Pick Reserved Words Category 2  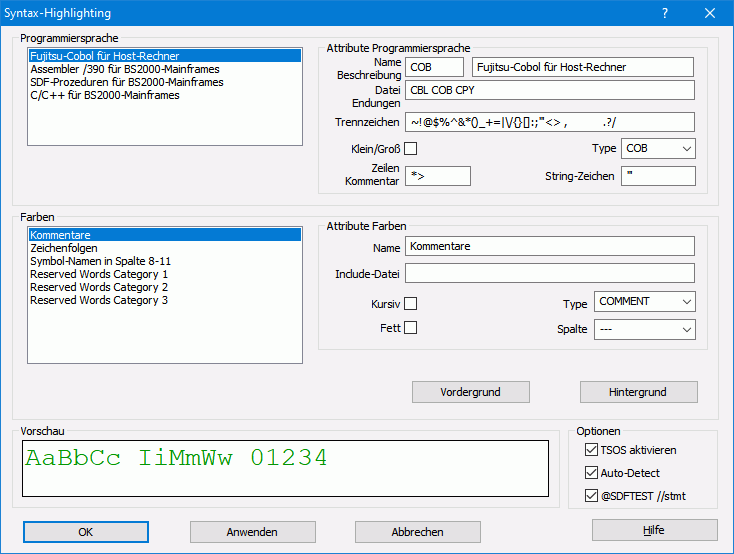pos(99,287)
